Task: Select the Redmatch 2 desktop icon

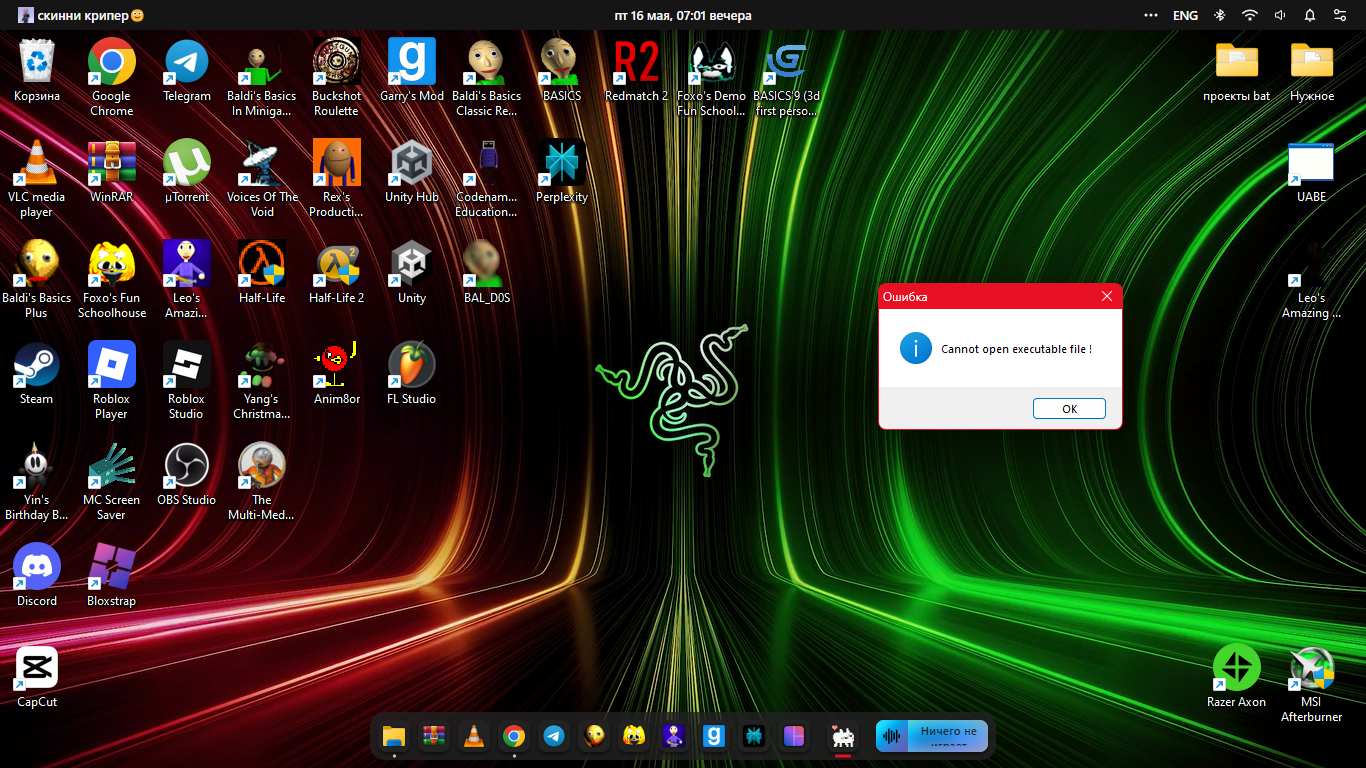Action: 636,70
